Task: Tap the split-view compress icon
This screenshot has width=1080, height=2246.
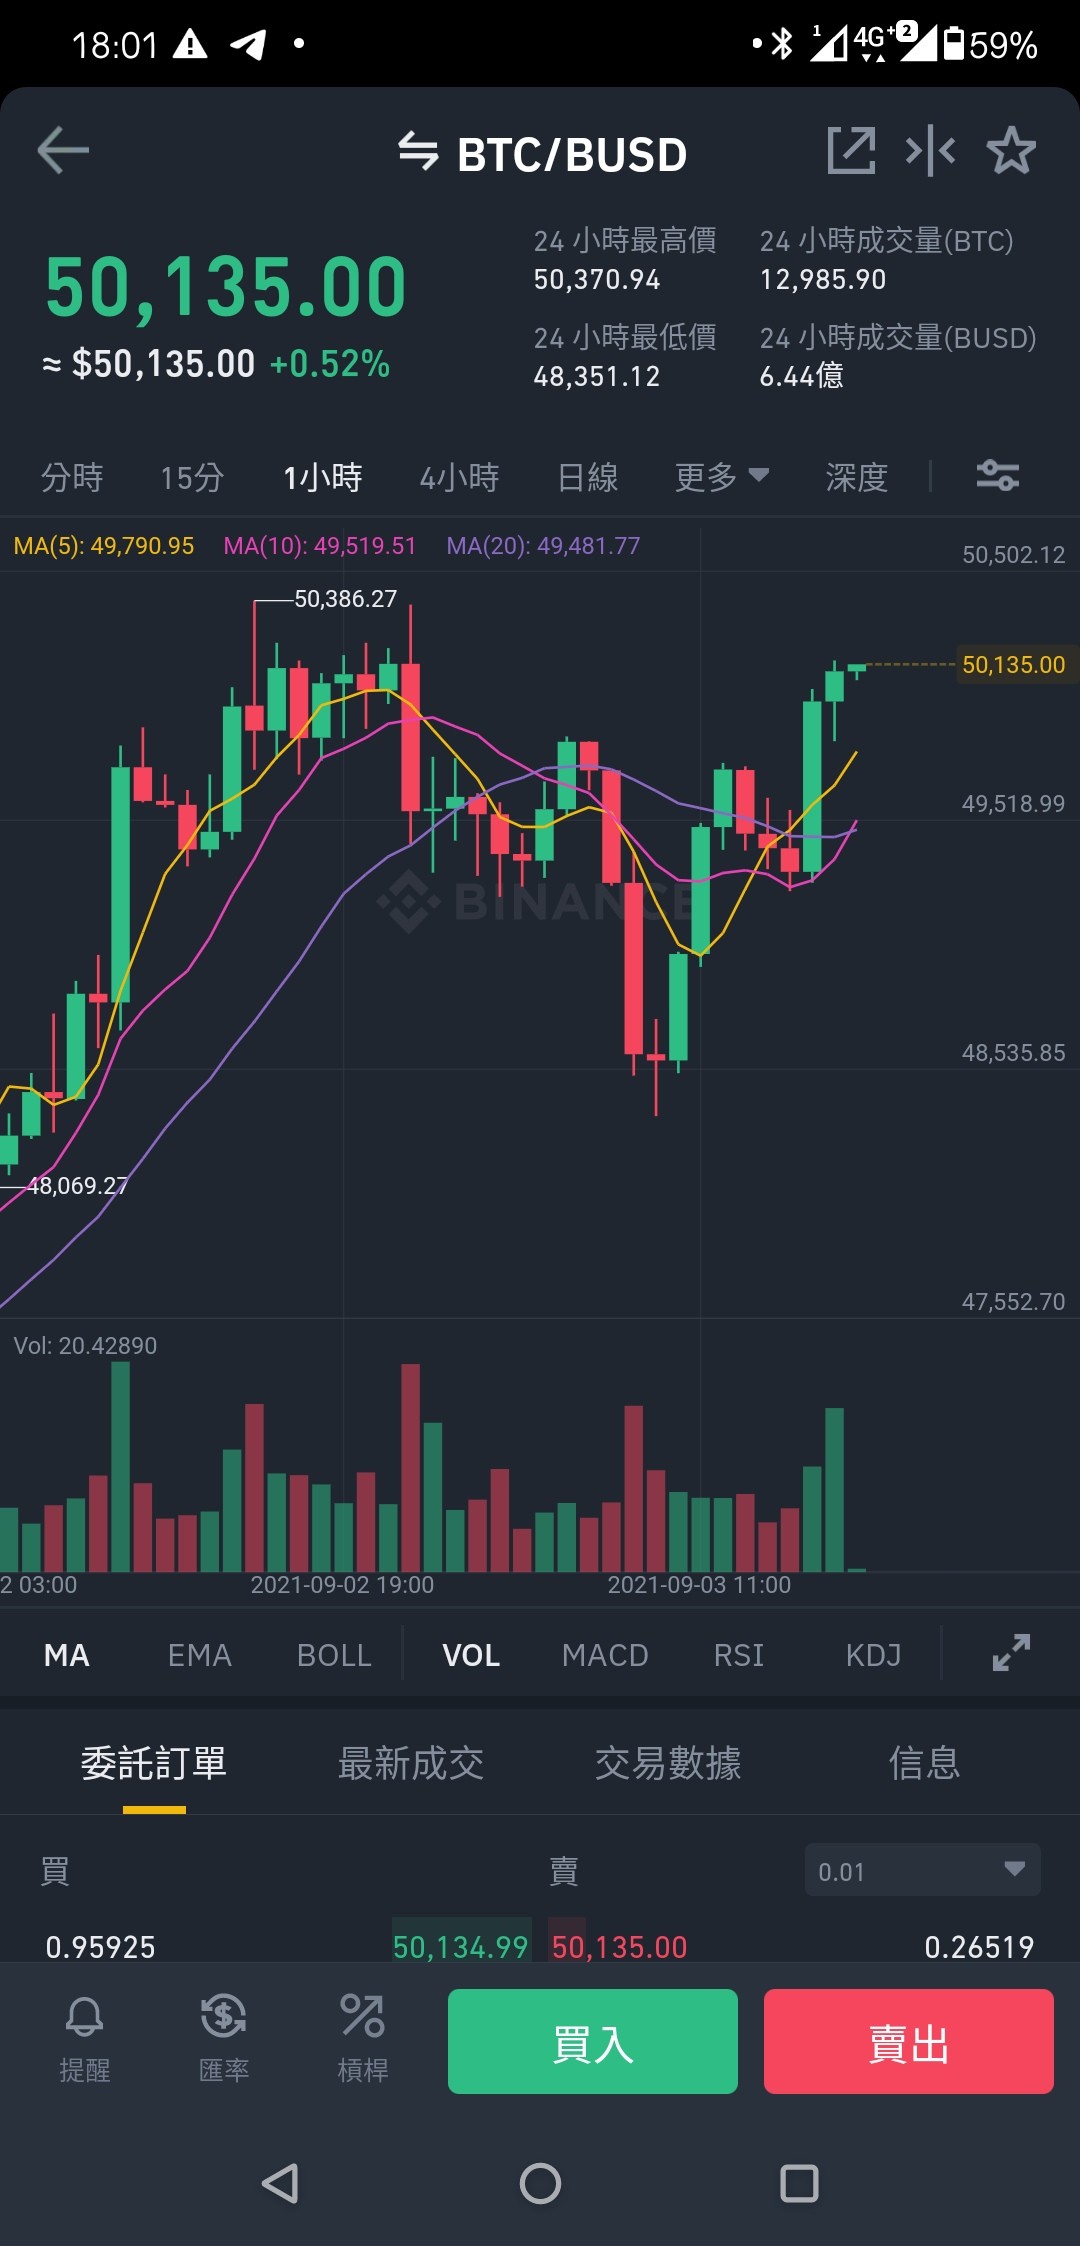Action: 930,152
